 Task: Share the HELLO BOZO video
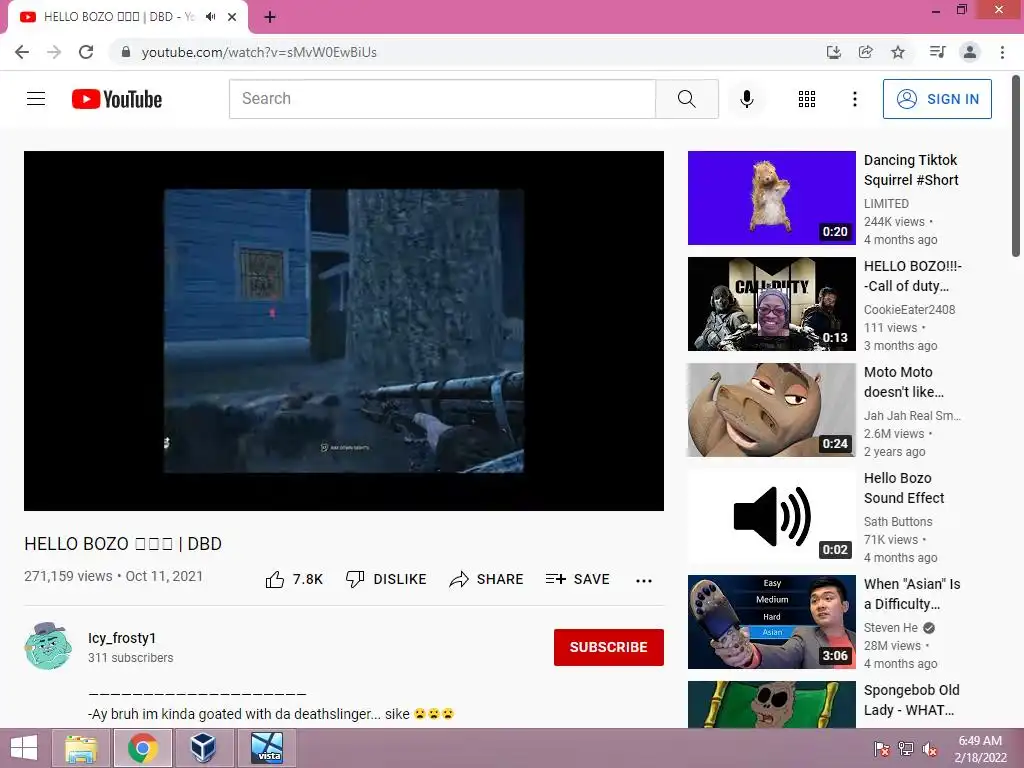tap(487, 579)
